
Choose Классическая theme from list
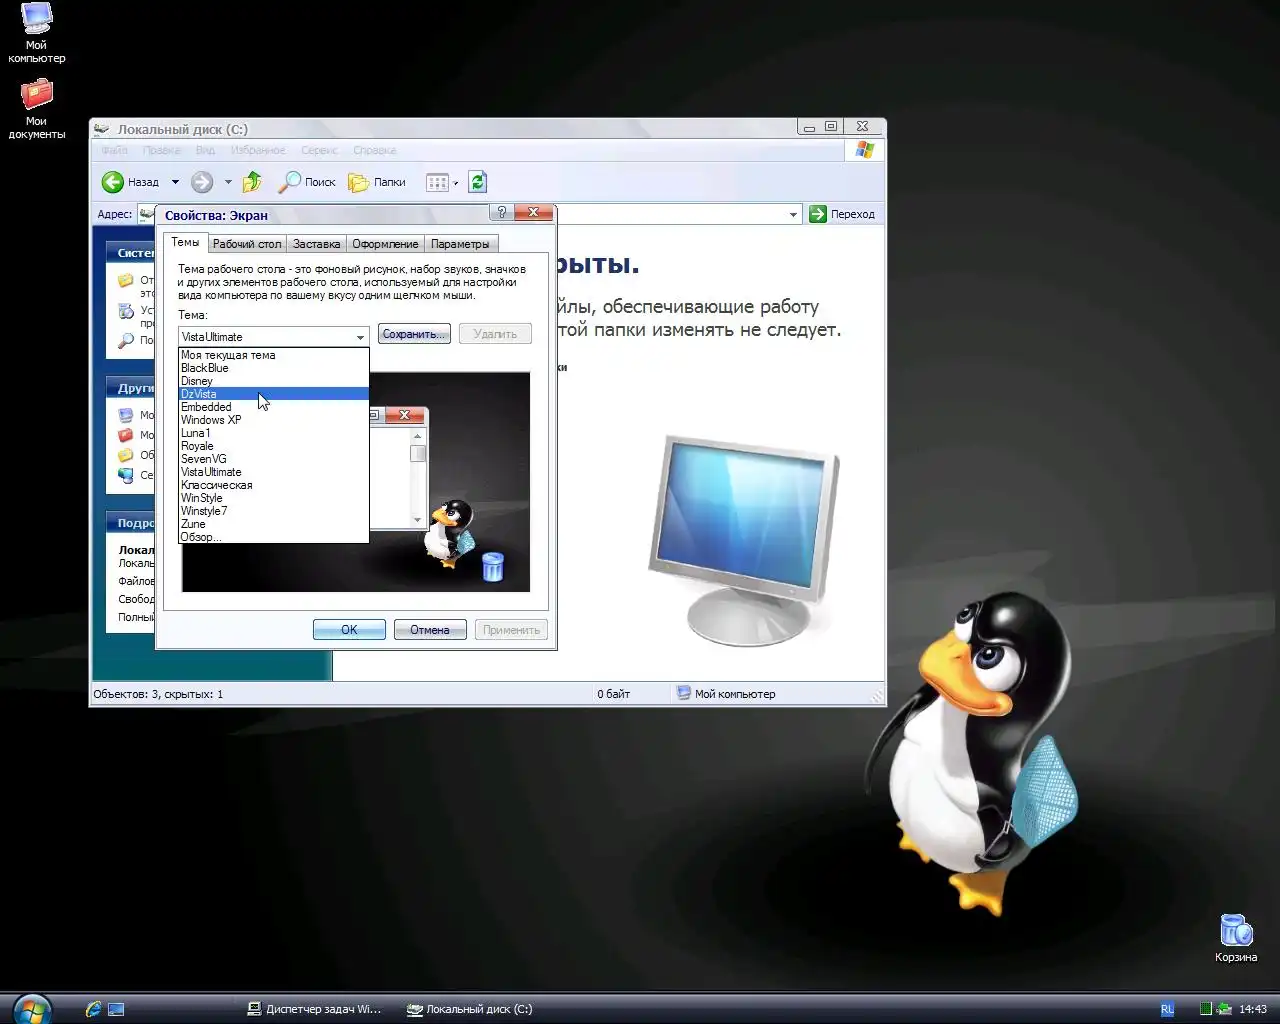pyautogui.click(x=274, y=485)
